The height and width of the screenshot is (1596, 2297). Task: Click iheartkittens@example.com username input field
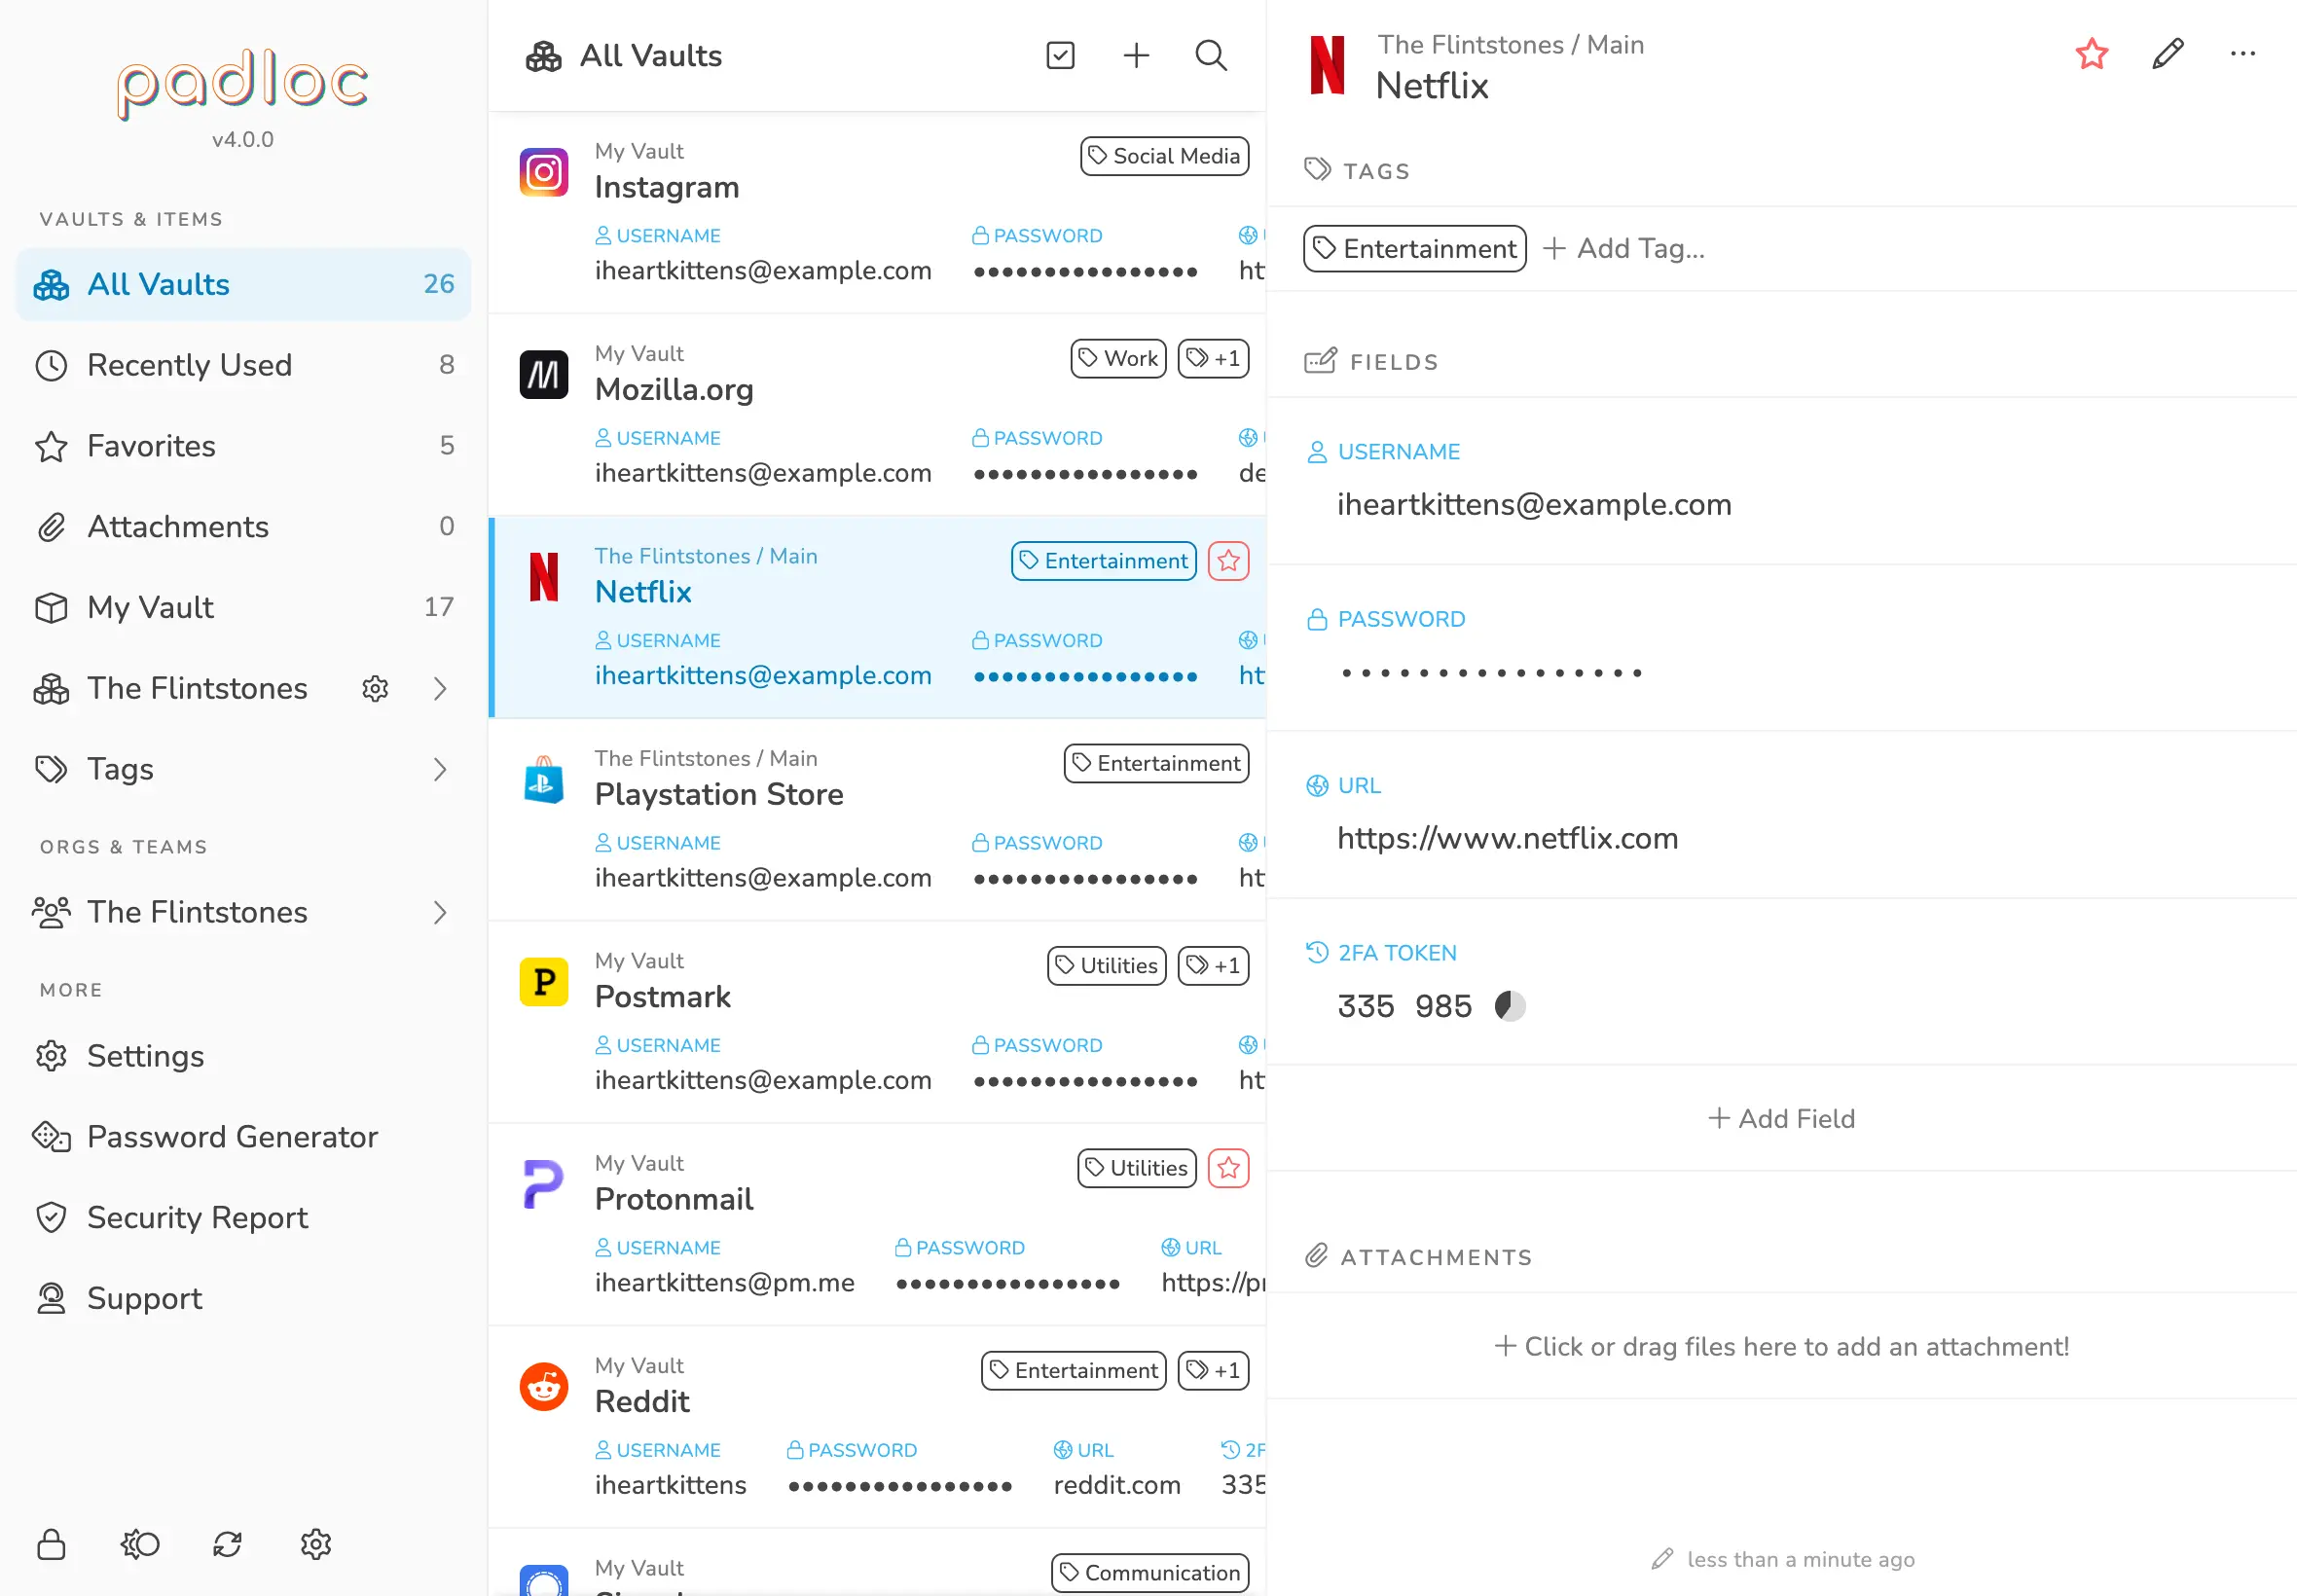coord(1533,504)
